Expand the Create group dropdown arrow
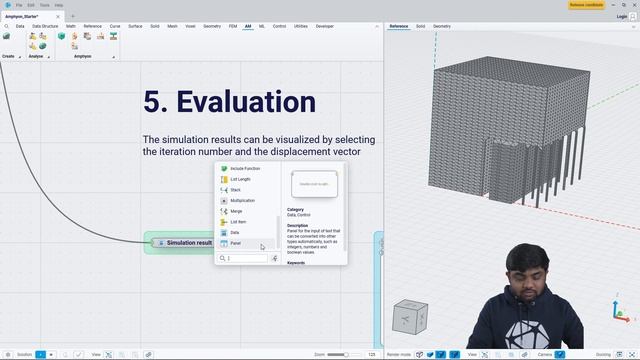The height and width of the screenshot is (360, 640). [19, 57]
